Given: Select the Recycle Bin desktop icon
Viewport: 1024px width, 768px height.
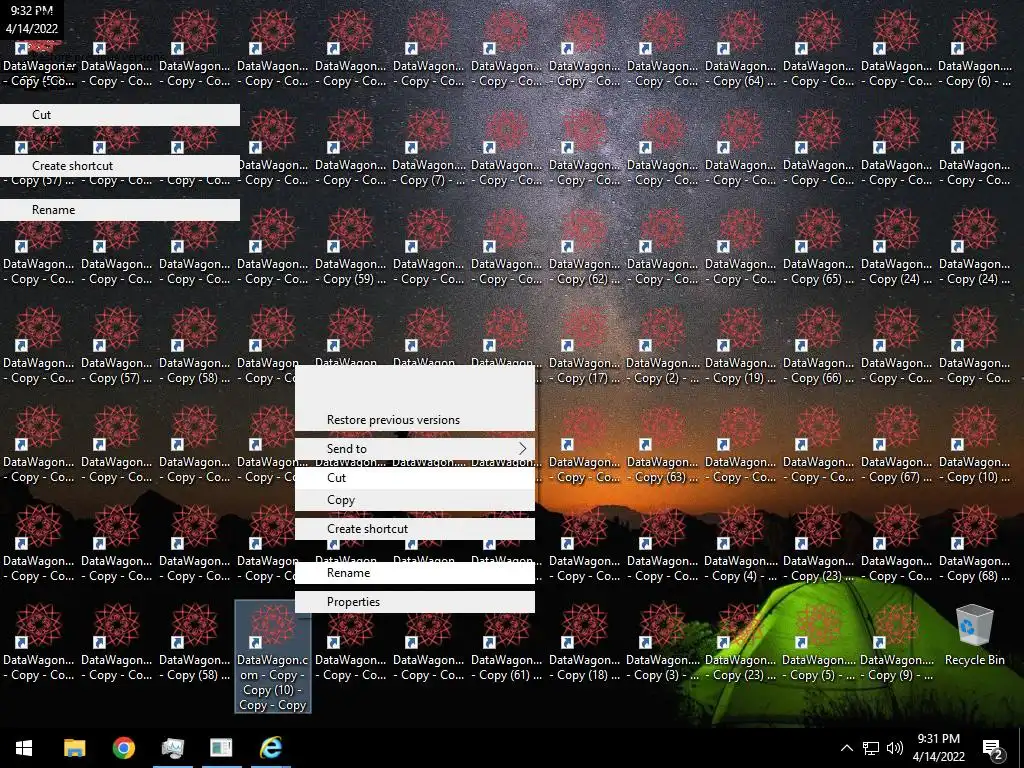Looking at the screenshot, I should point(974,635).
